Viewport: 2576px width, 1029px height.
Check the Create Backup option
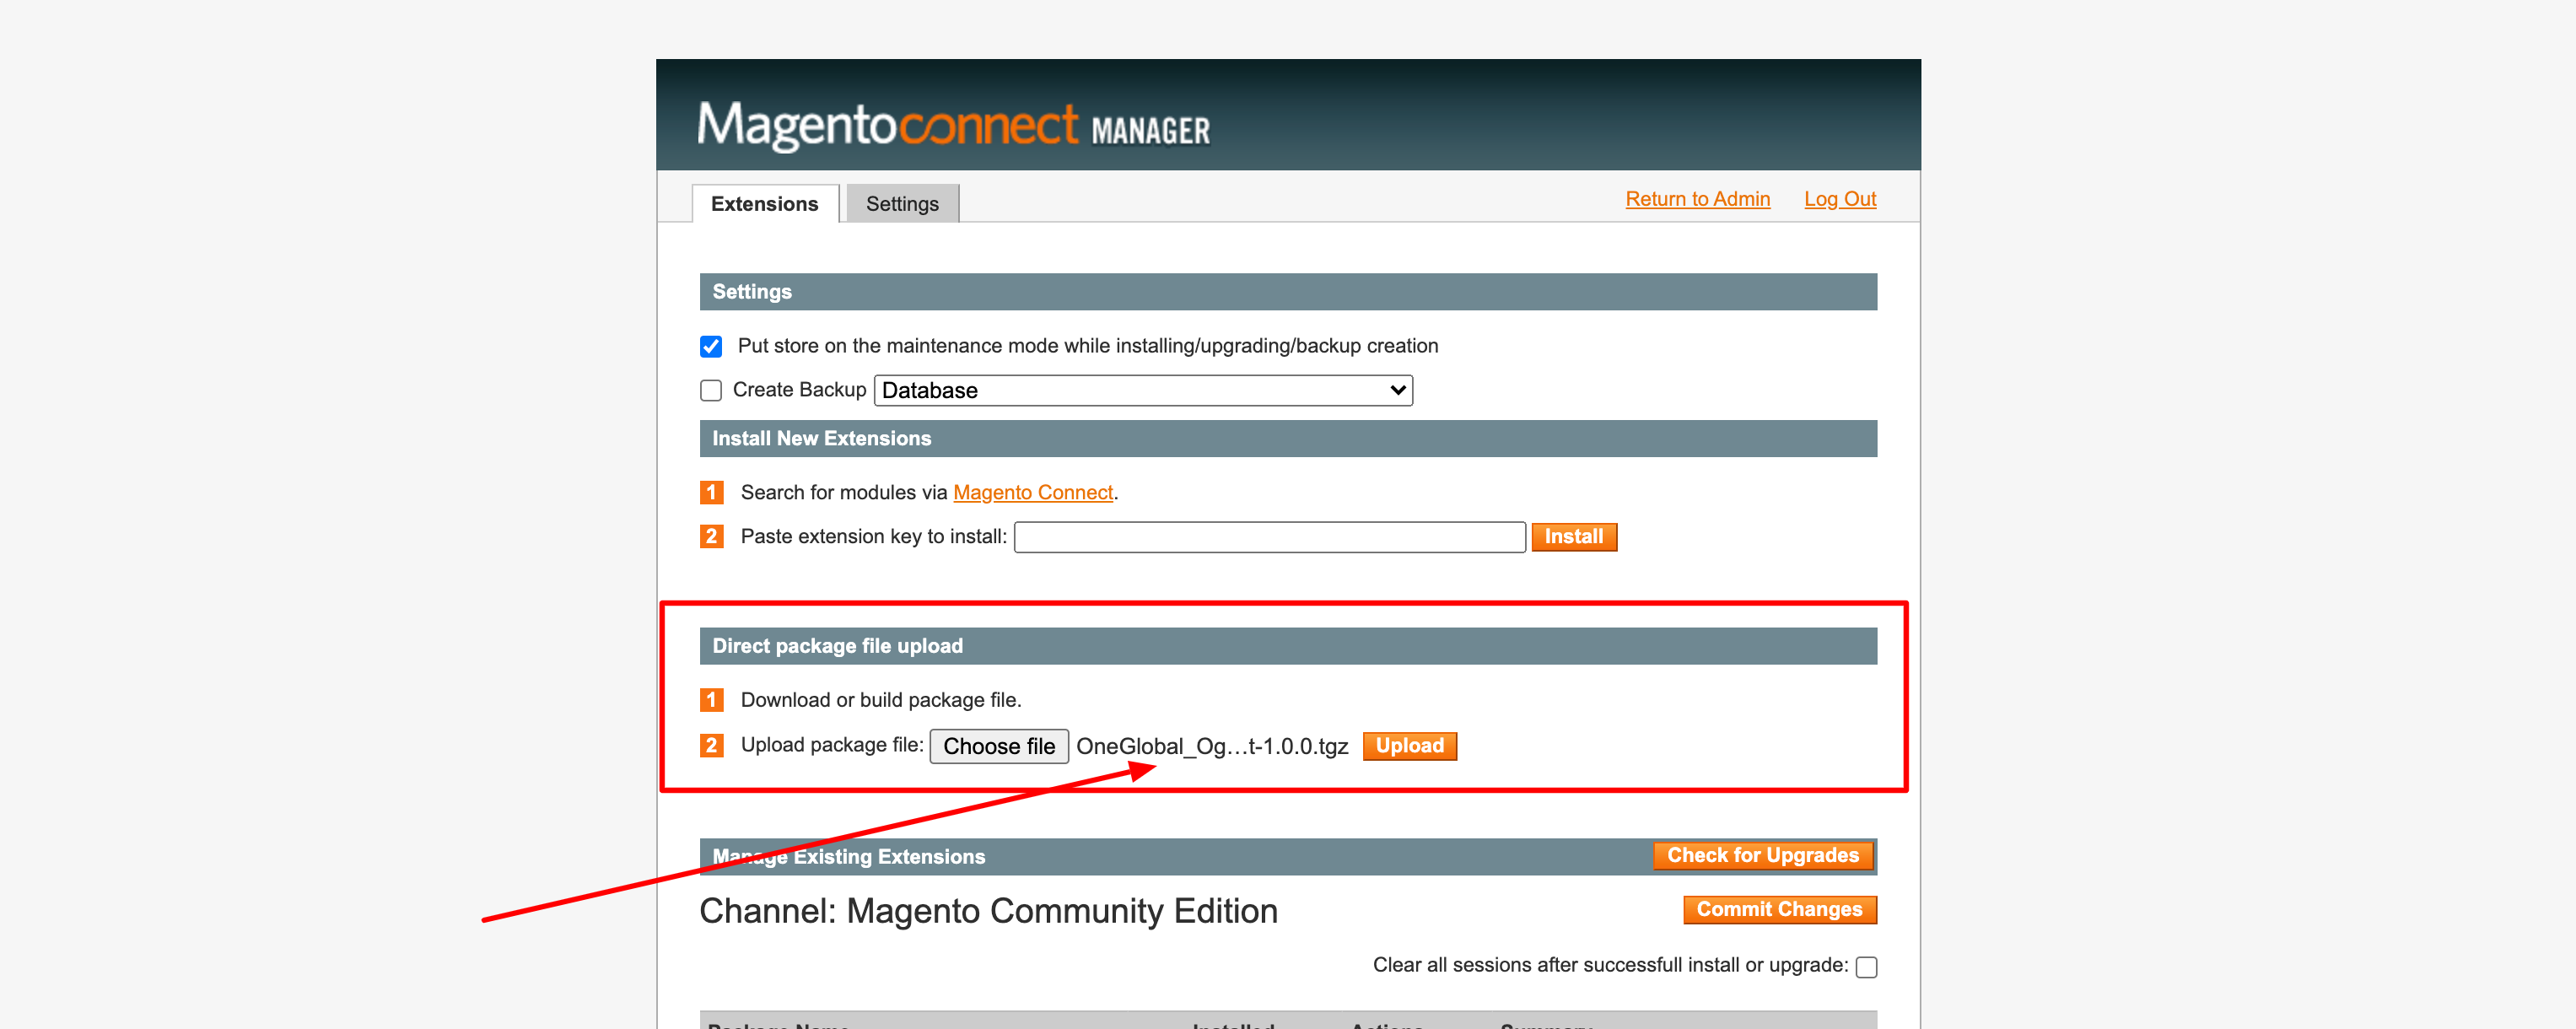coord(710,390)
